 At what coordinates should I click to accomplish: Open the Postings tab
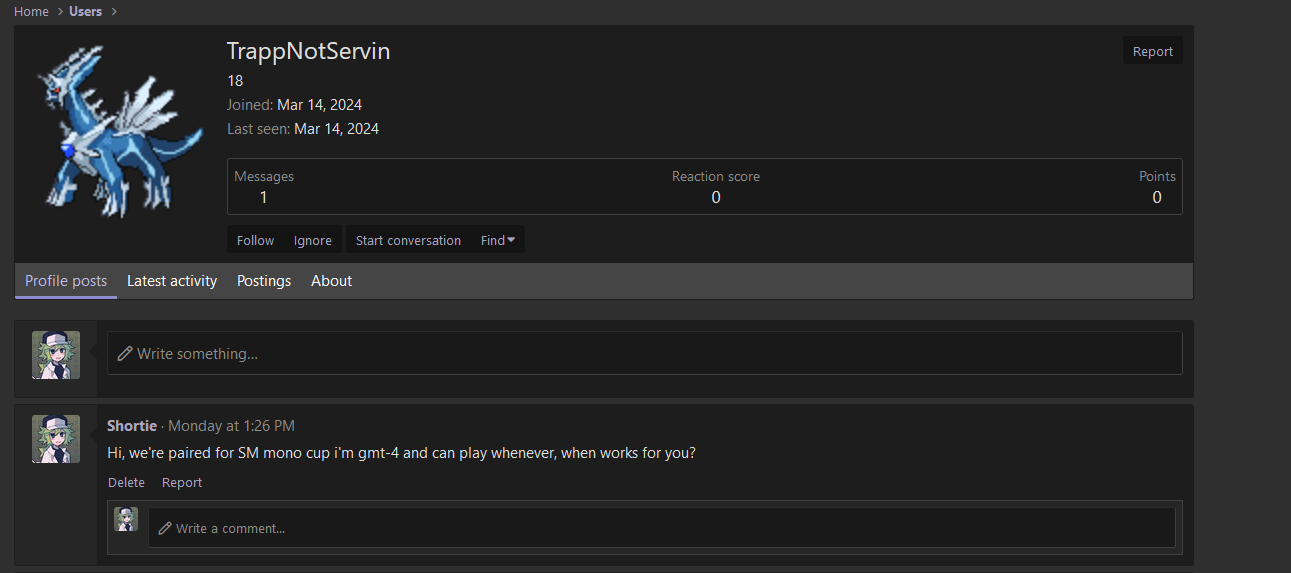(x=264, y=281)
